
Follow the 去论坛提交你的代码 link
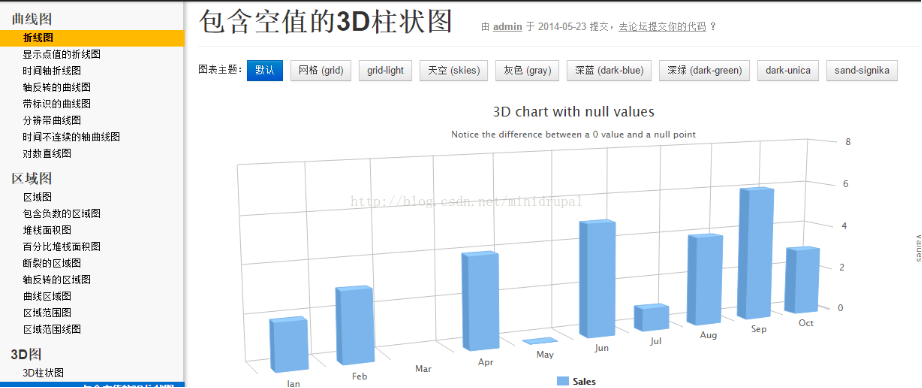coord(662,27)
